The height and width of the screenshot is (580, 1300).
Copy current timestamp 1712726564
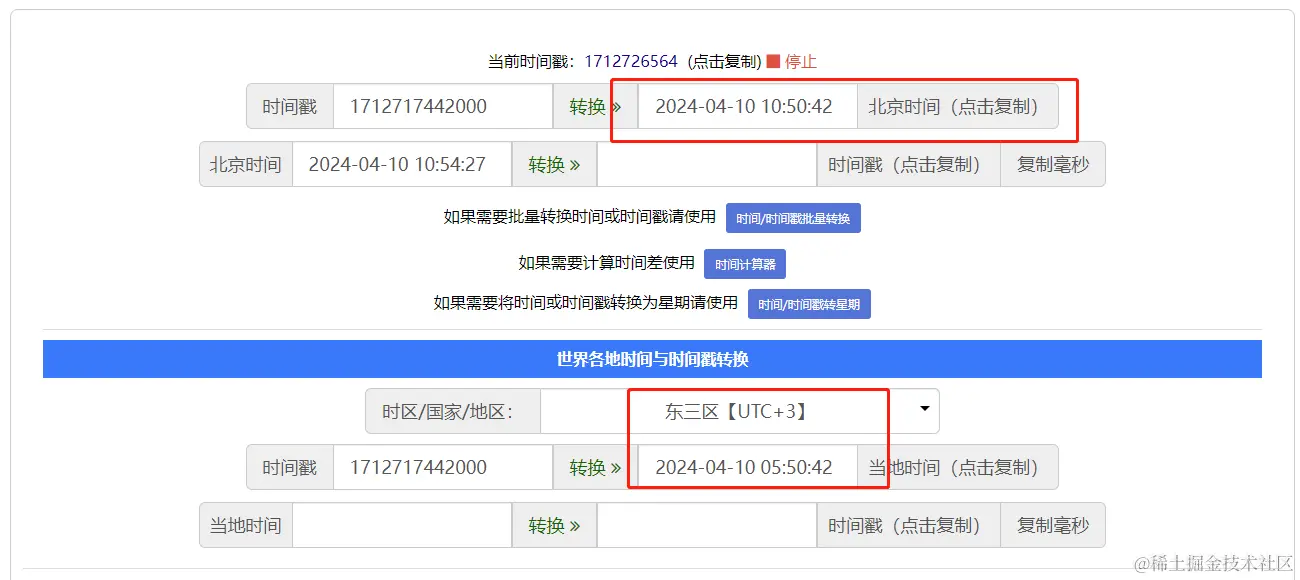(x=631, y=61)
